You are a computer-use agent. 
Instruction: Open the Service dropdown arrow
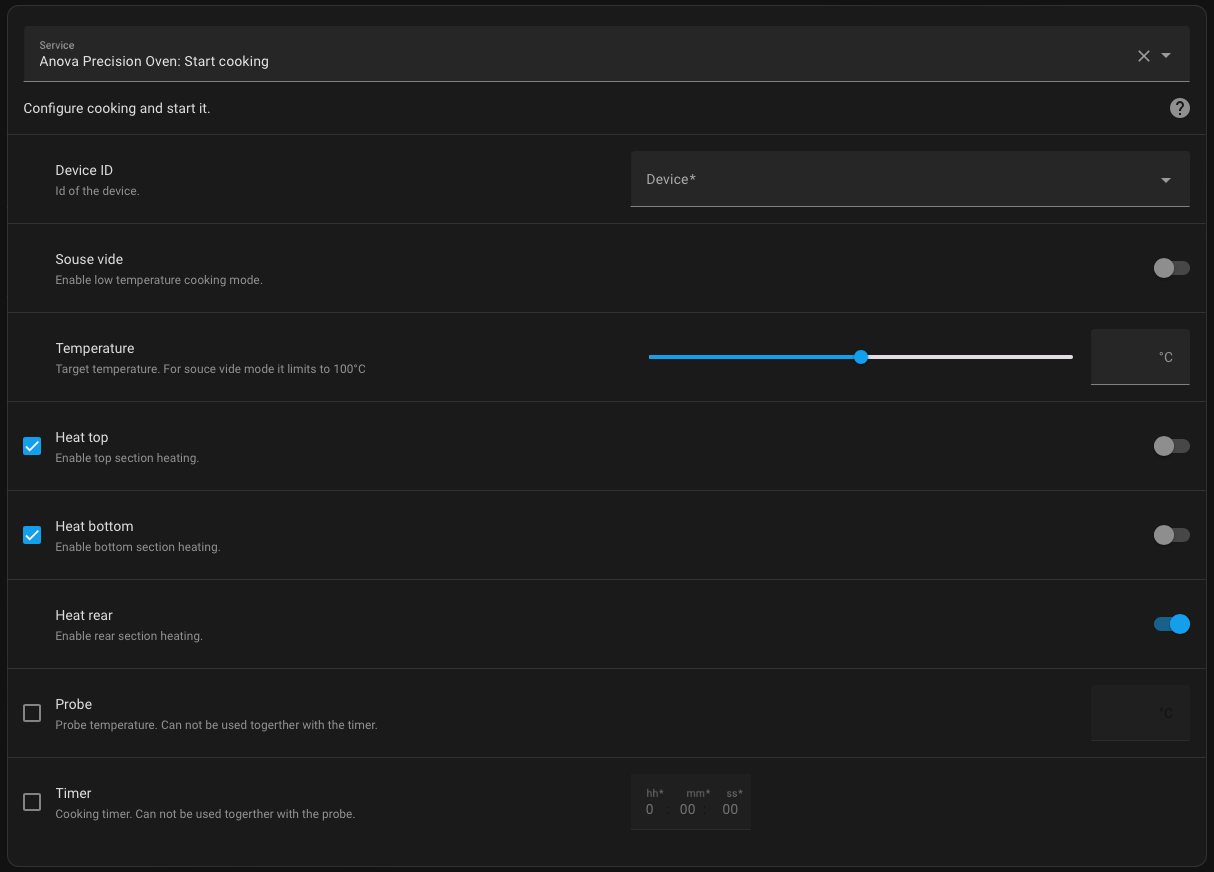[x=1166, y=56]
